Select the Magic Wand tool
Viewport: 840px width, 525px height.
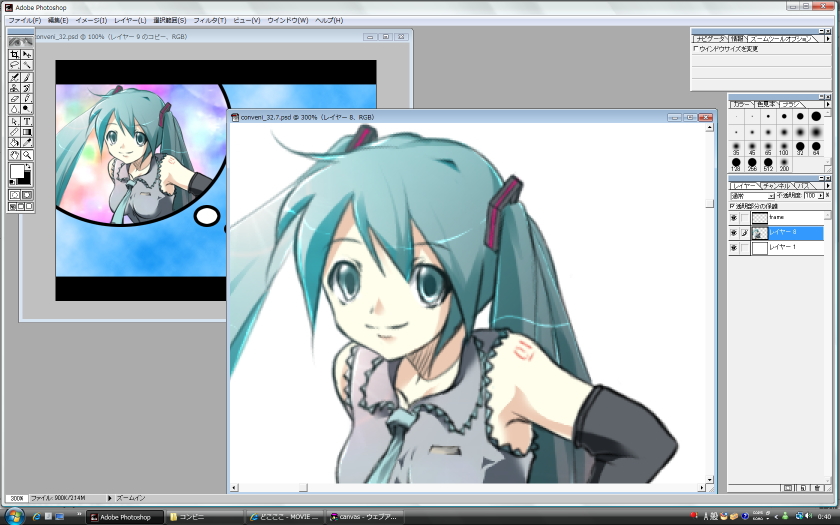pyautogui.click(x=27, y=65)
